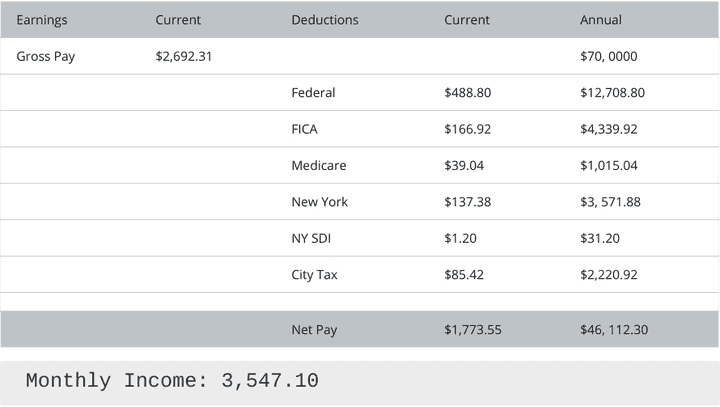Image resolution: width=720 pixels, height=407 pixels.
Task: Click the NY SDI current amount $1.20
Action: 460,238
